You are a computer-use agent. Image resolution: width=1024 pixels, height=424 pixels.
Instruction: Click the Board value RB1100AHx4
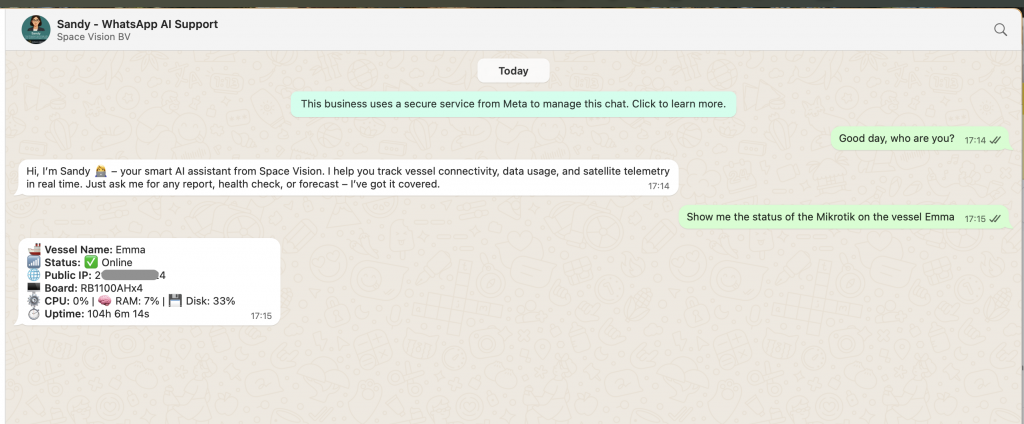pos(112,288)
